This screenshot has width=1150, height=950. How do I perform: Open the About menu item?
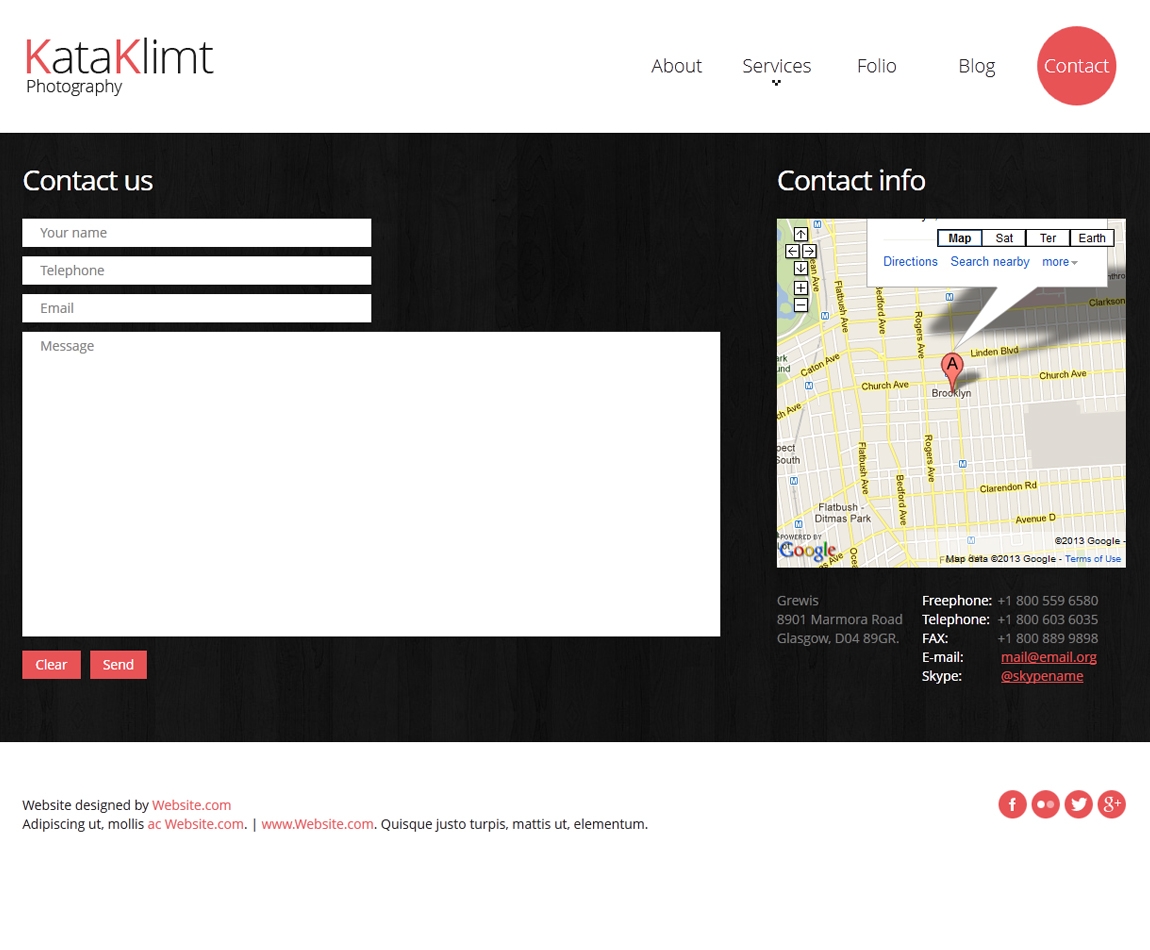pos(676,66)
